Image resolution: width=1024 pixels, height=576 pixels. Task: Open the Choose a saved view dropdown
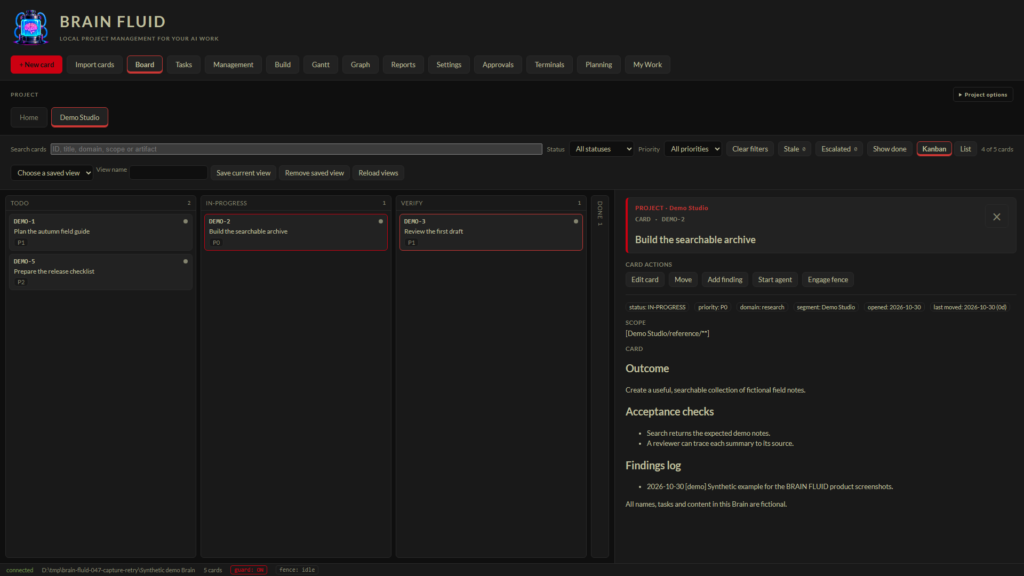(x=52, y=173)
